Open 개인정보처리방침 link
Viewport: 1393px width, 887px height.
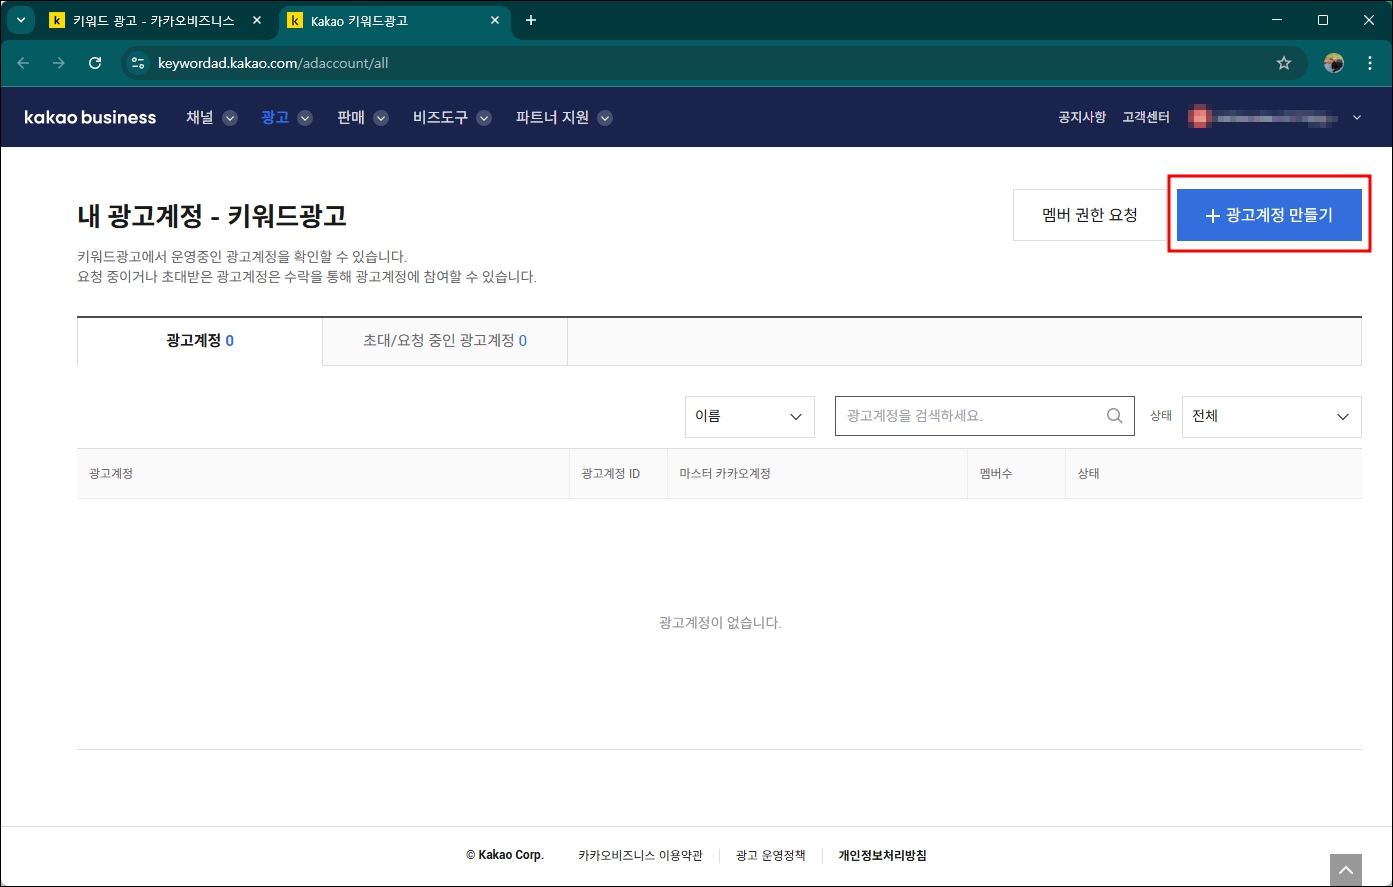click(x=882, y=855)
